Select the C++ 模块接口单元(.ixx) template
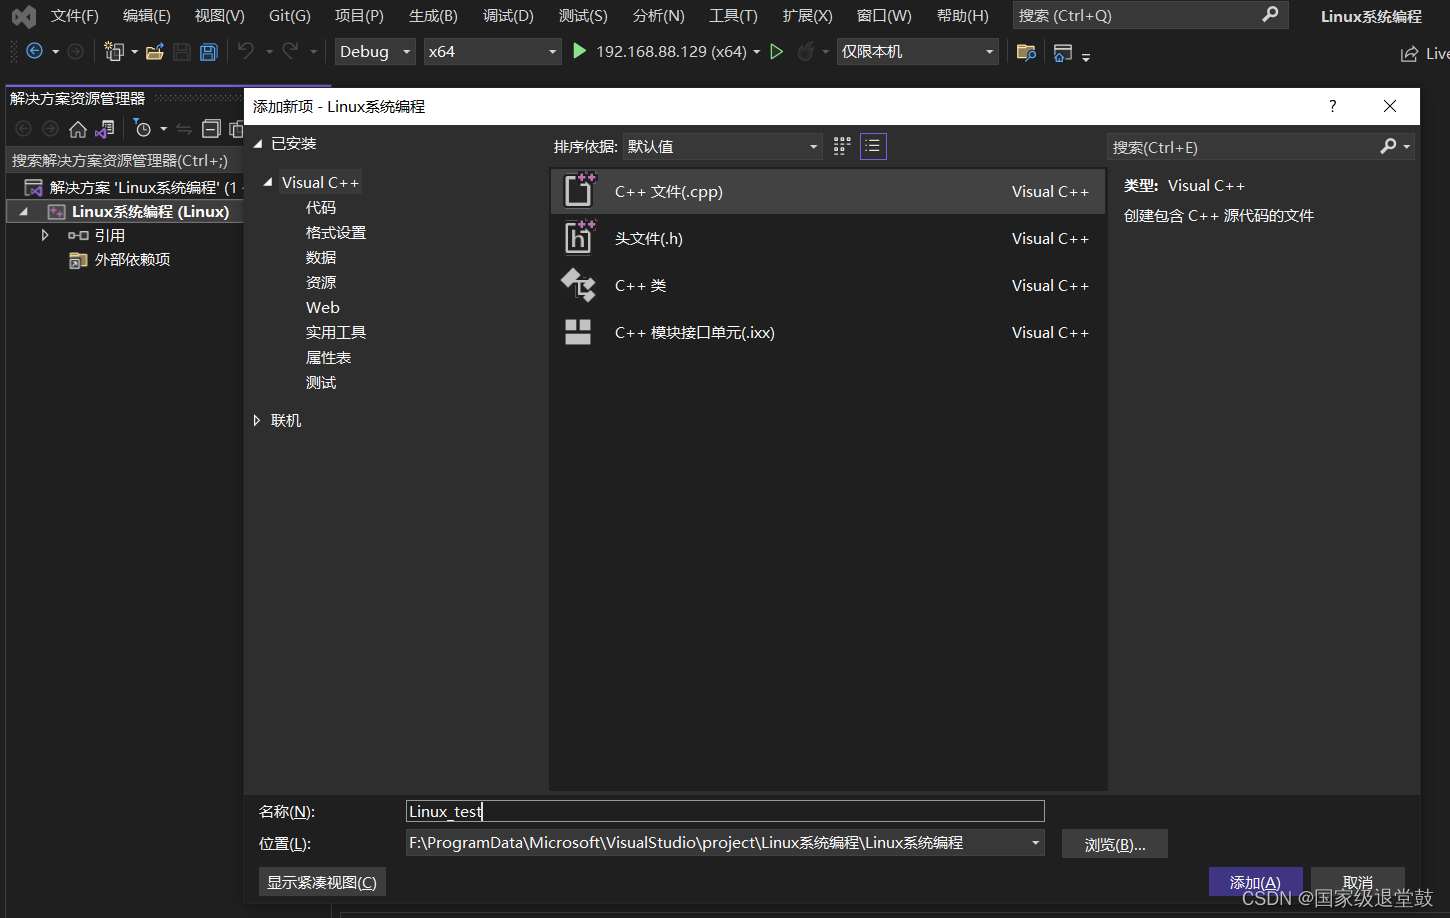 (x=827, y=332)
